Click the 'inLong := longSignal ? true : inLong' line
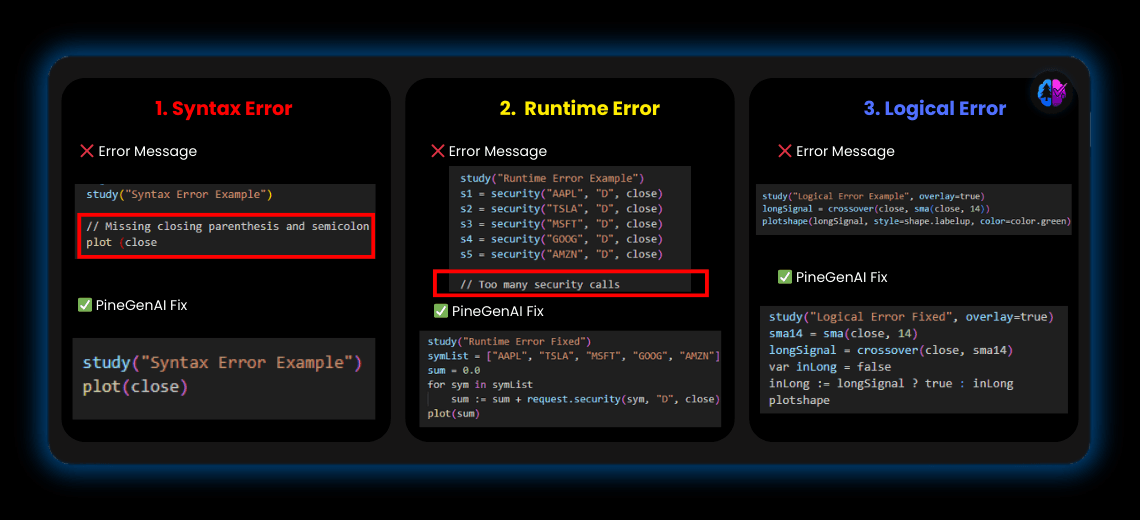The height and width of the screenshot is (520, 1140). point(891,384)
